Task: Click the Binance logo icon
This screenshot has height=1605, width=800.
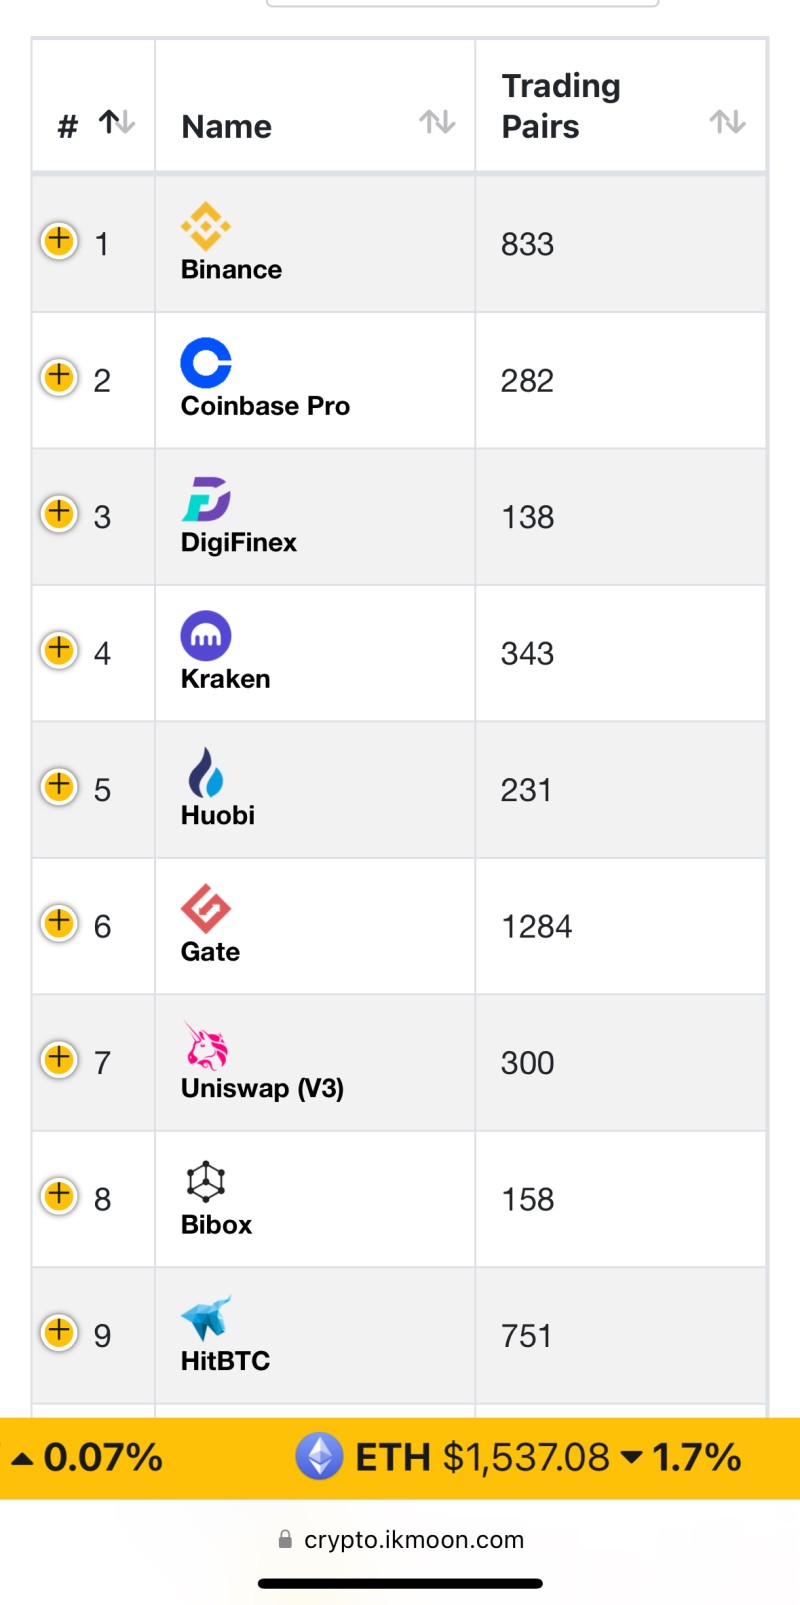Action: click(x=206, y=226)
